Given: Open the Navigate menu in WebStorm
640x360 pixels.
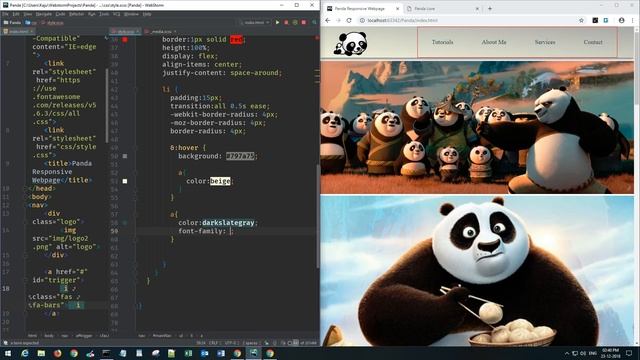Looking at the screenshot, I should 43,14.
